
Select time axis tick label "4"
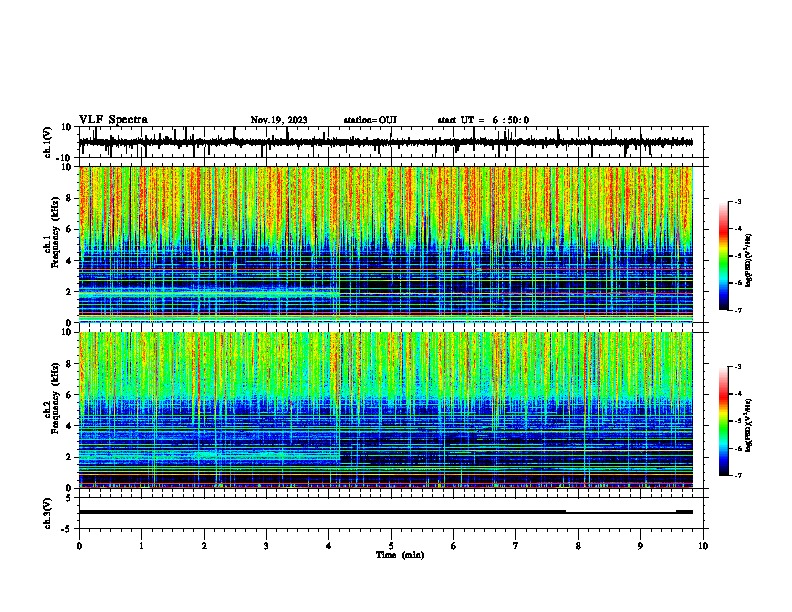[x=329, y=546]
